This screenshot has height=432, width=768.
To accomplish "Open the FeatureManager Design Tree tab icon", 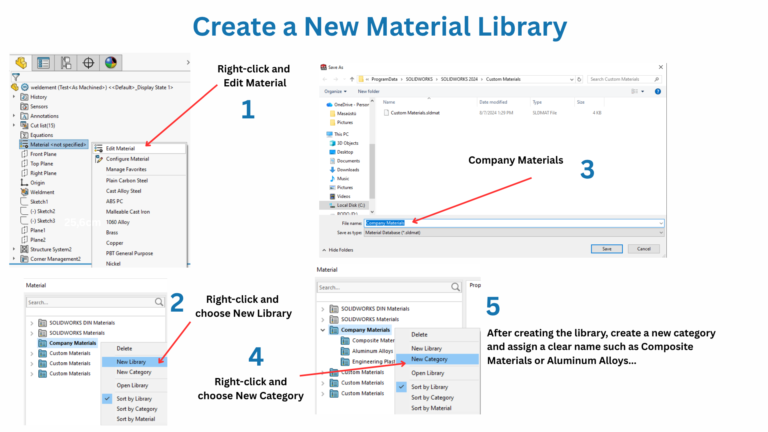I will tap(21, 63).
